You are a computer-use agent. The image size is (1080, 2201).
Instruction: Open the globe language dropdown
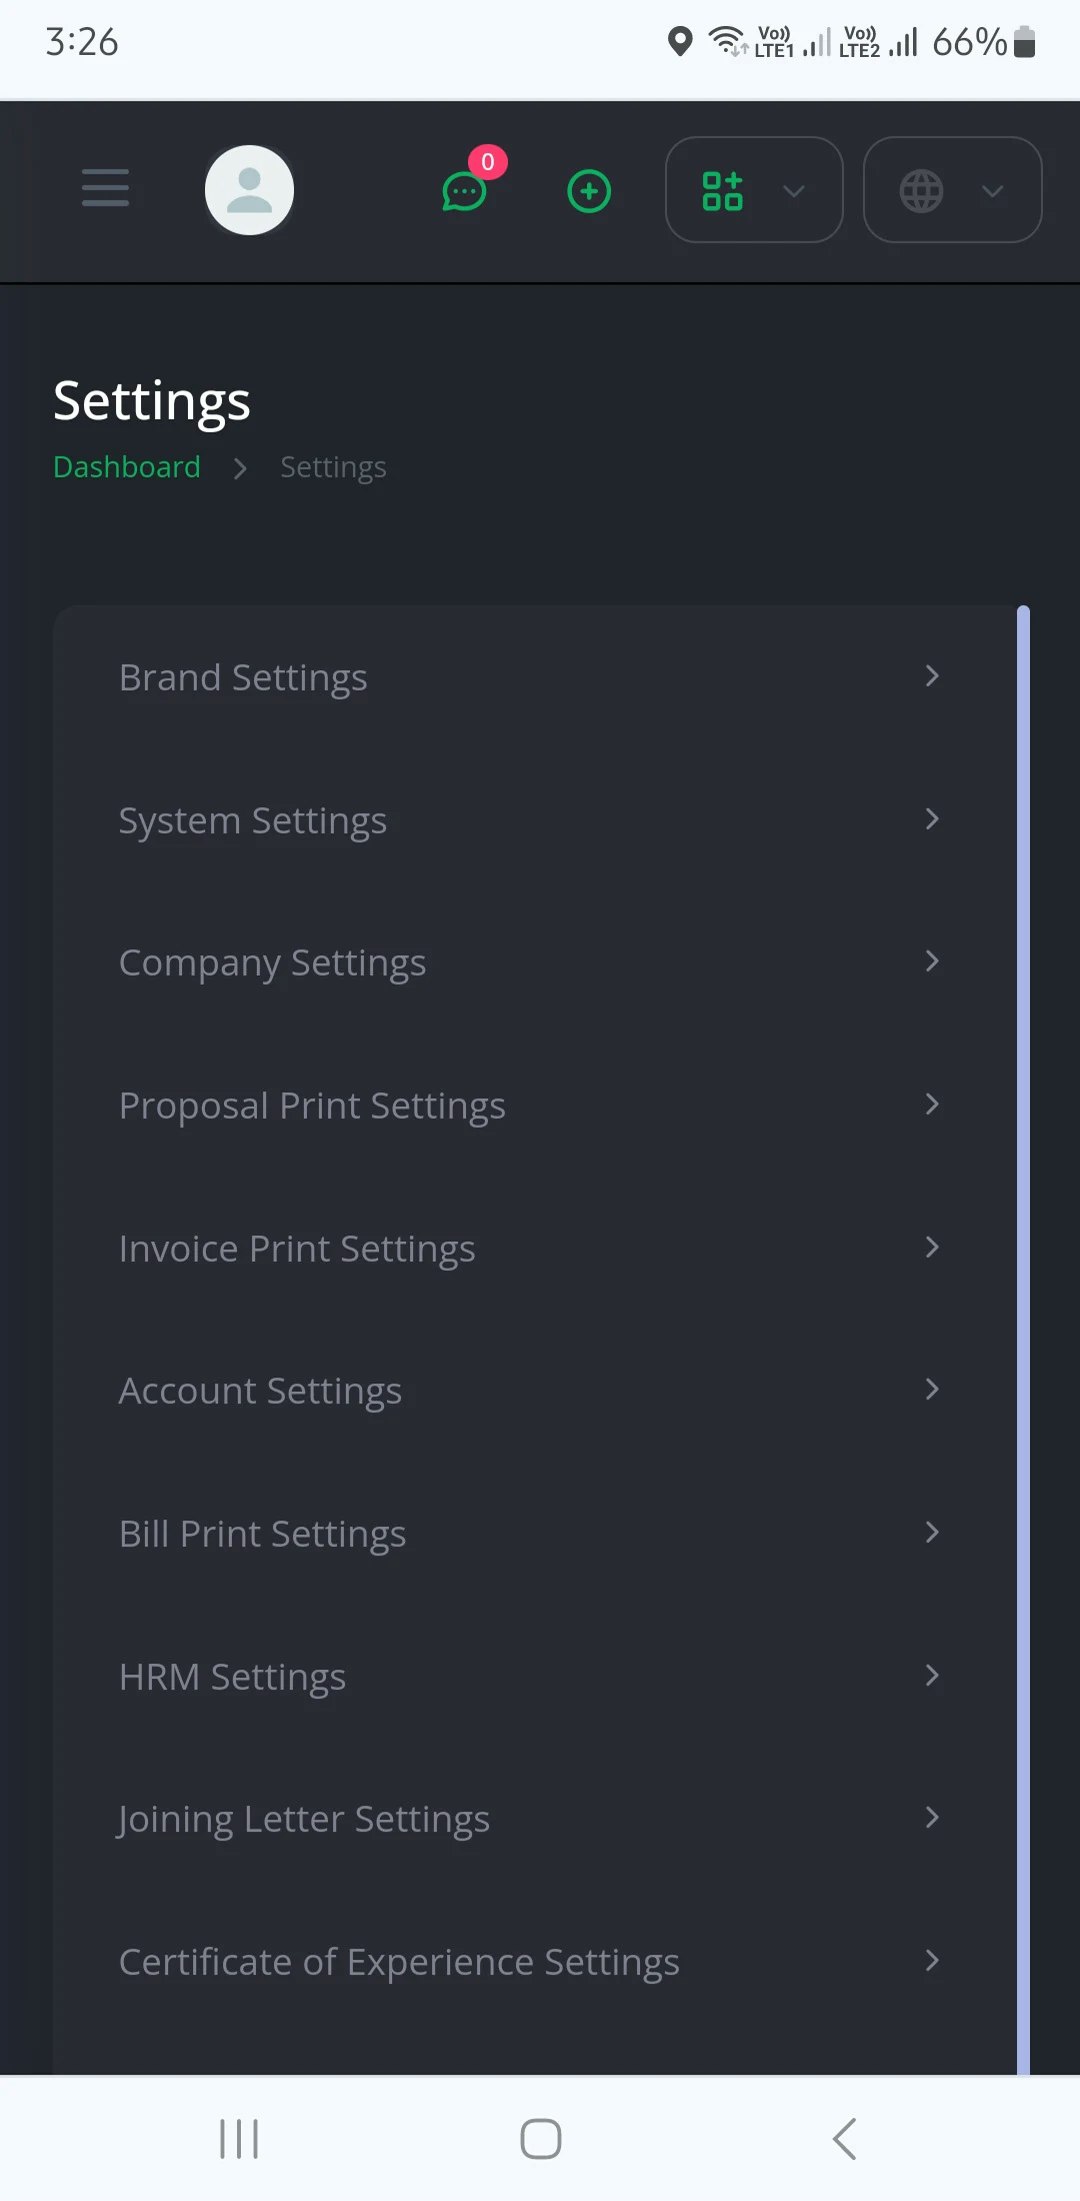(x=951, y=190)
